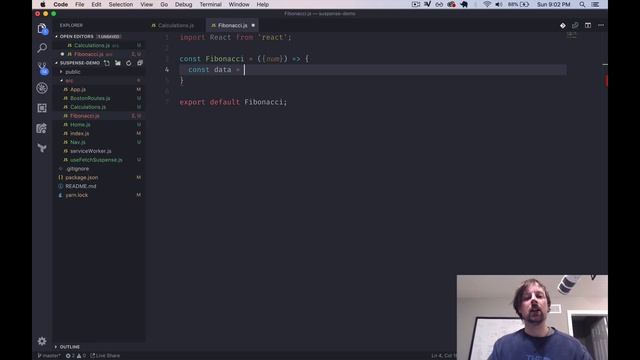Open the Apple menu
This screenshot has width=640, height=360.
pos(43,4)
